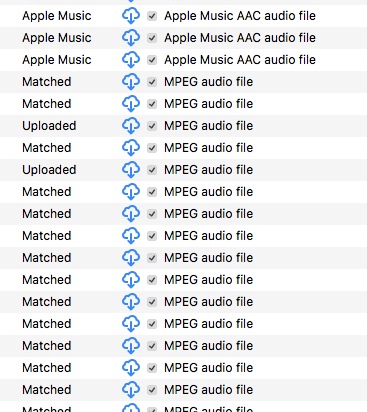Image resolution: width=367 pixels, height=412 pixels.
Task: Click download cloud icon in the lower Uploaded row
Action: (x=131, y=170)
